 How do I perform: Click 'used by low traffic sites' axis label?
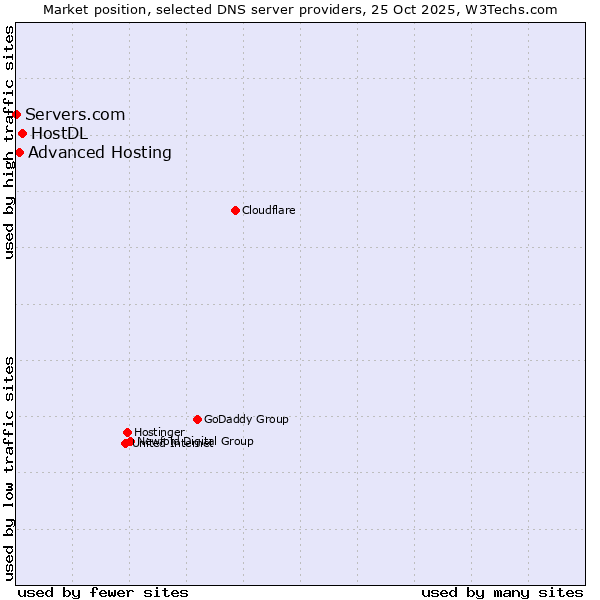click(x=9, y=467)
